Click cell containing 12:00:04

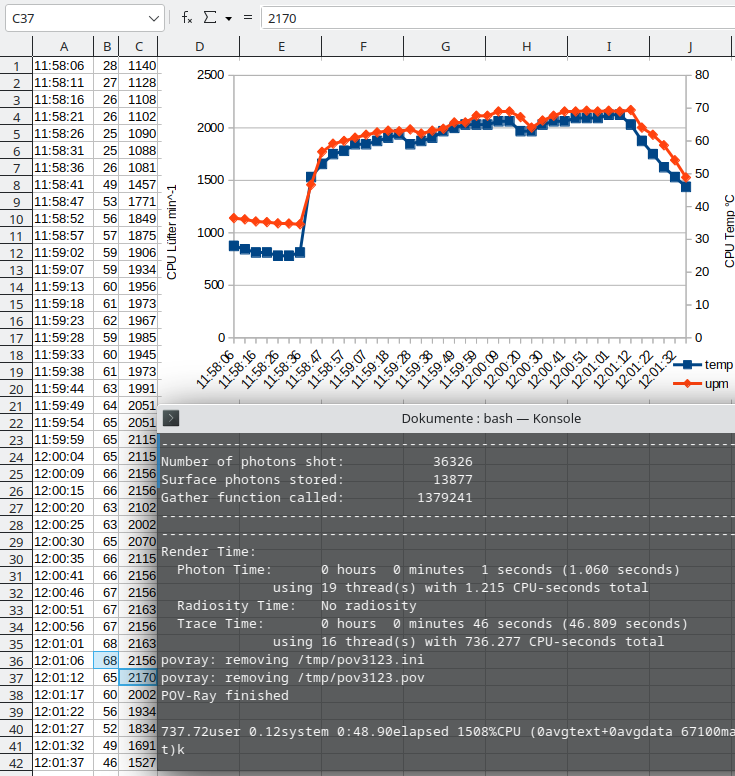[x=63, y=457]
